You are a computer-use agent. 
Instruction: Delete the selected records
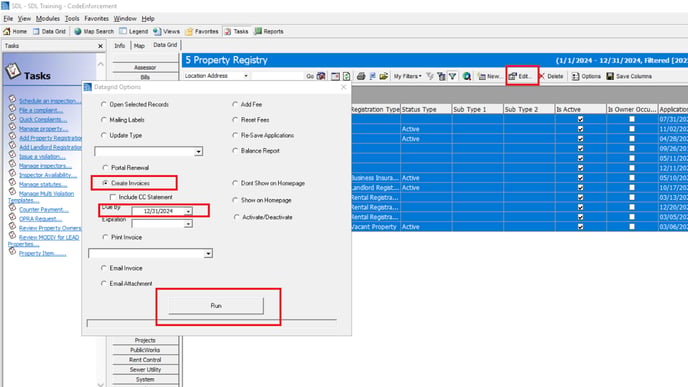[x=551, y=76]
